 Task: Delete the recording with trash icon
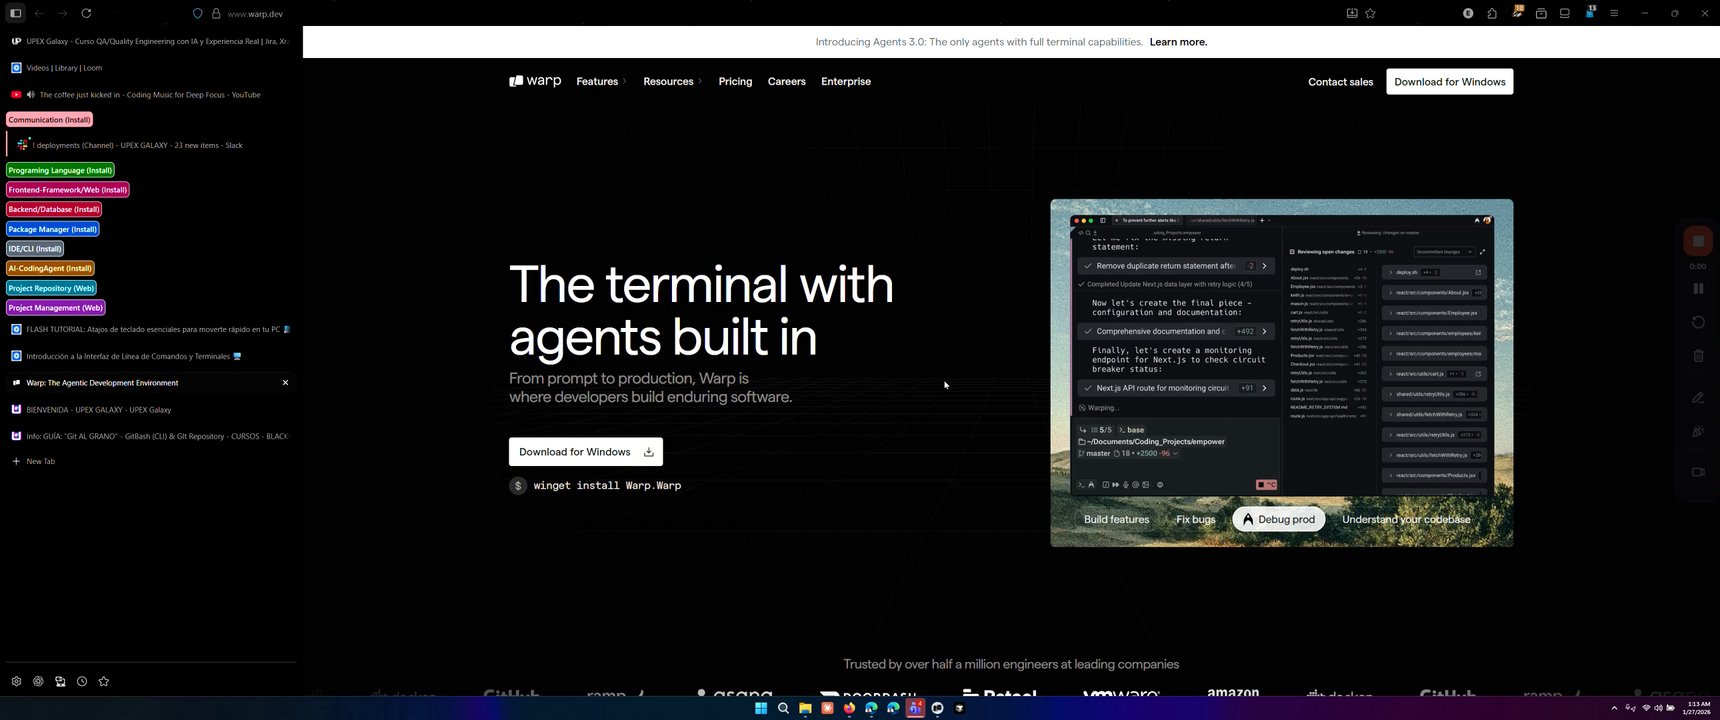(1698, 356)
